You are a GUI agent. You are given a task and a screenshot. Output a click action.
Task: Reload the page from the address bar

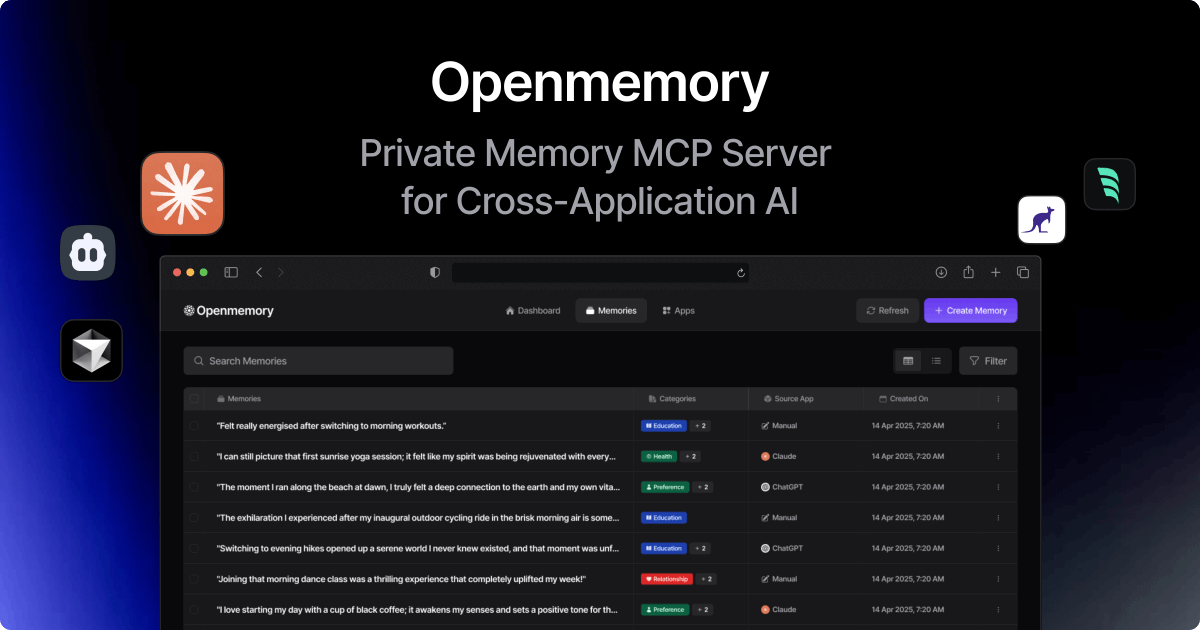(741, 272)
